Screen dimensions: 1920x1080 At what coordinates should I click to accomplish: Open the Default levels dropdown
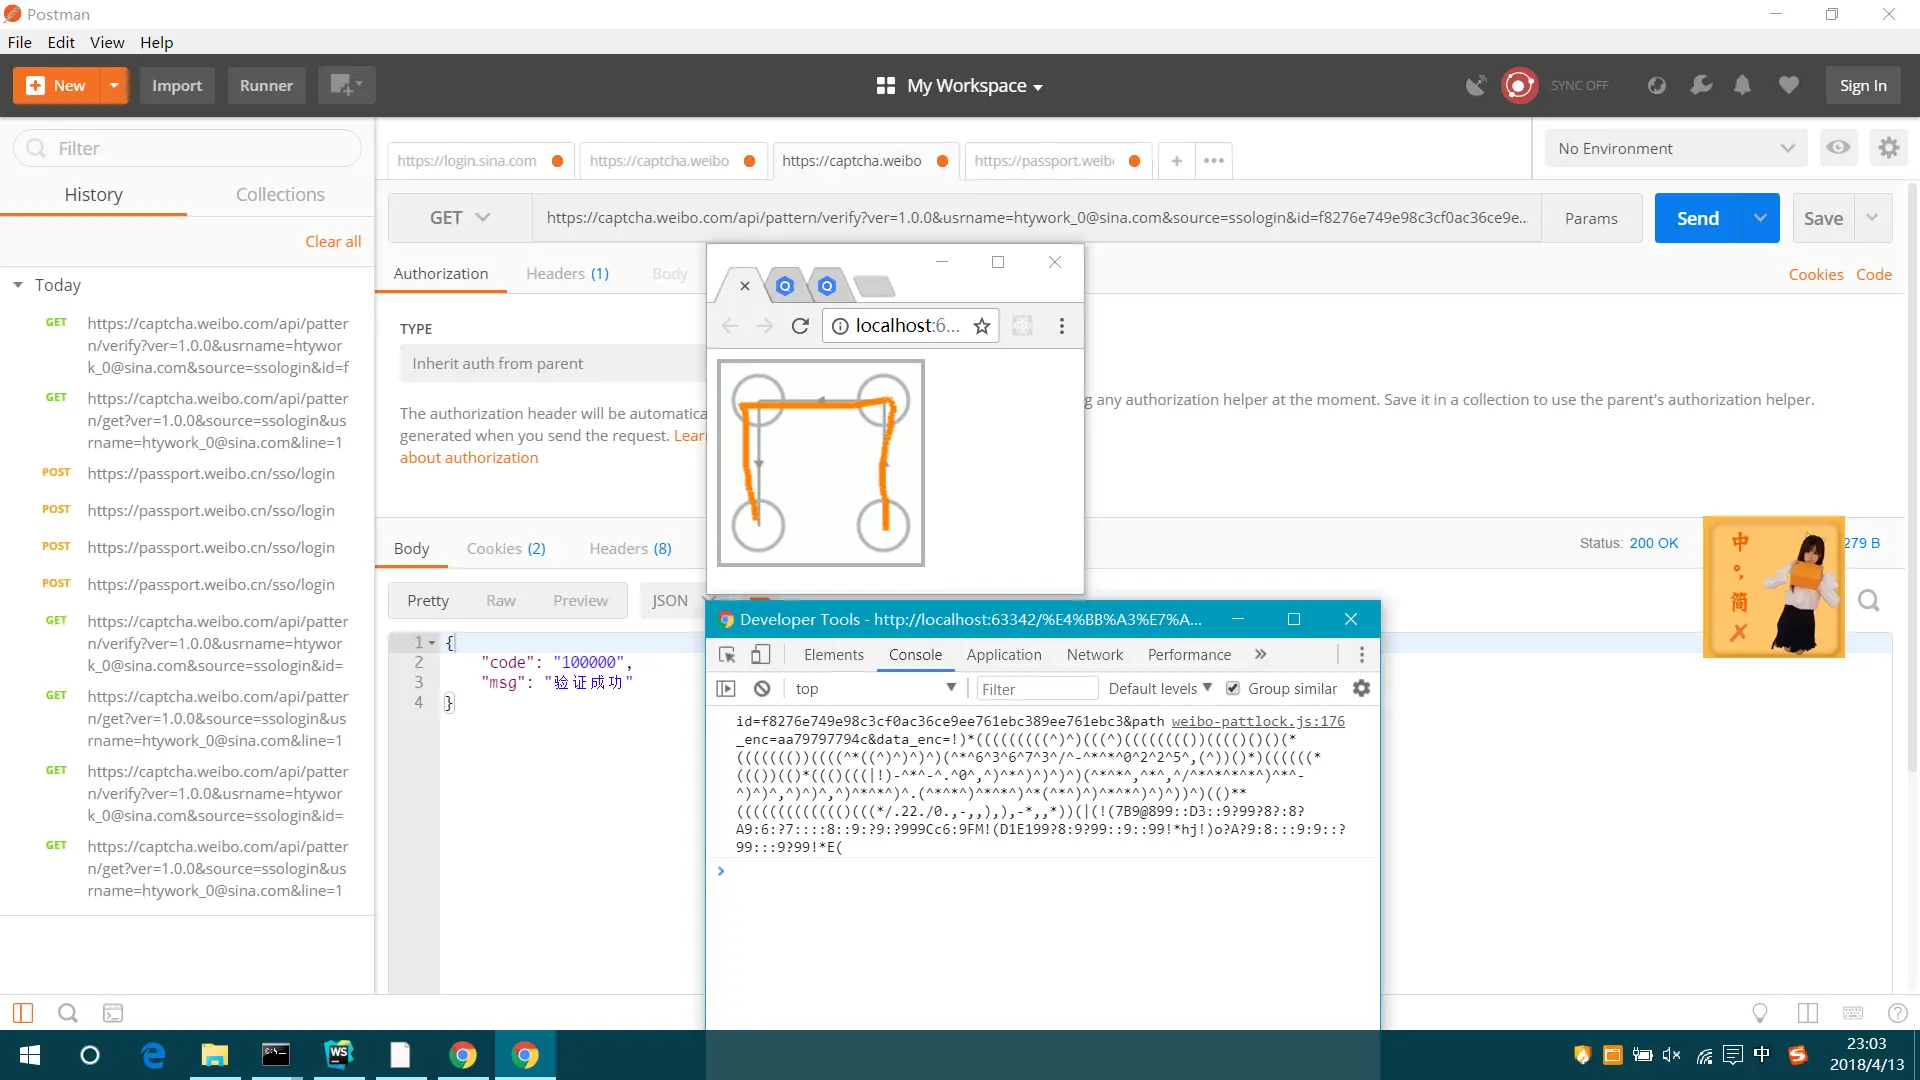[x=1160, y=689]
